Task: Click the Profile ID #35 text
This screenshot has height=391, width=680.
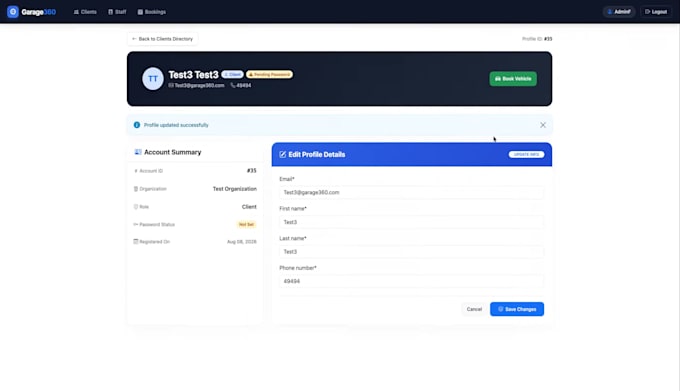Action: coord(537,39)
